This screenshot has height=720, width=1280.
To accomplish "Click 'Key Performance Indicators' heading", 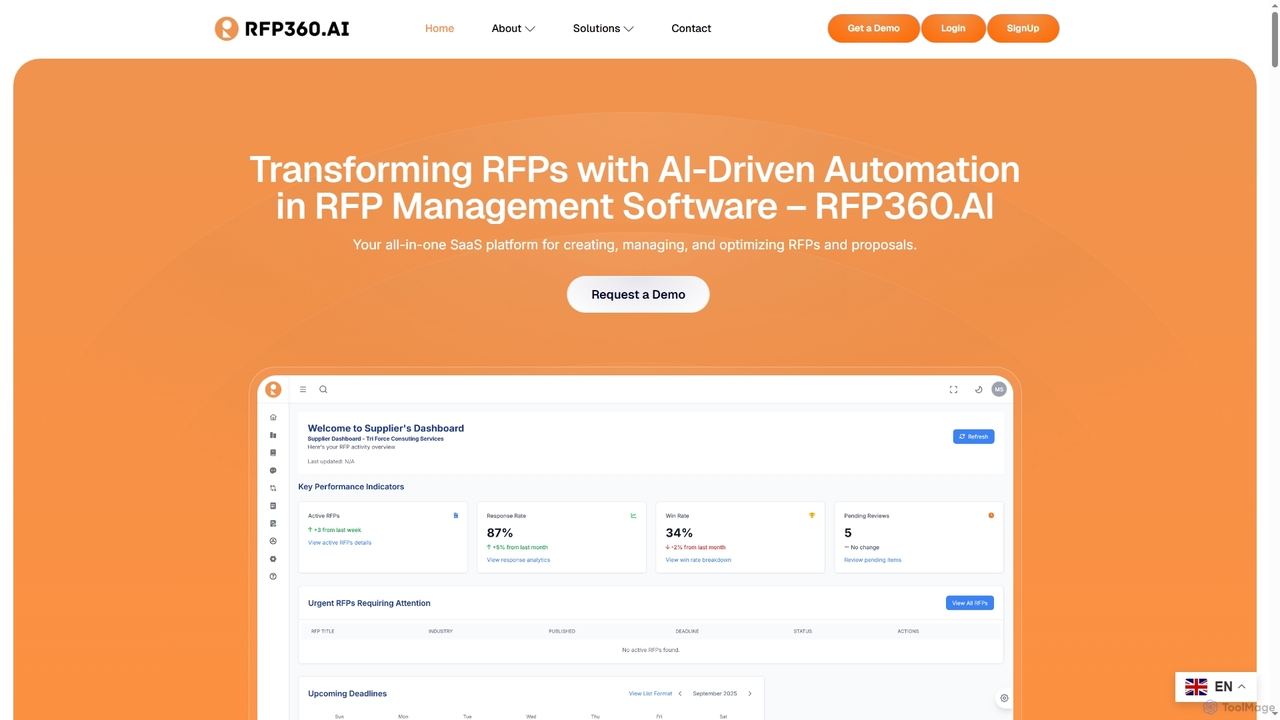I will 351,487.
